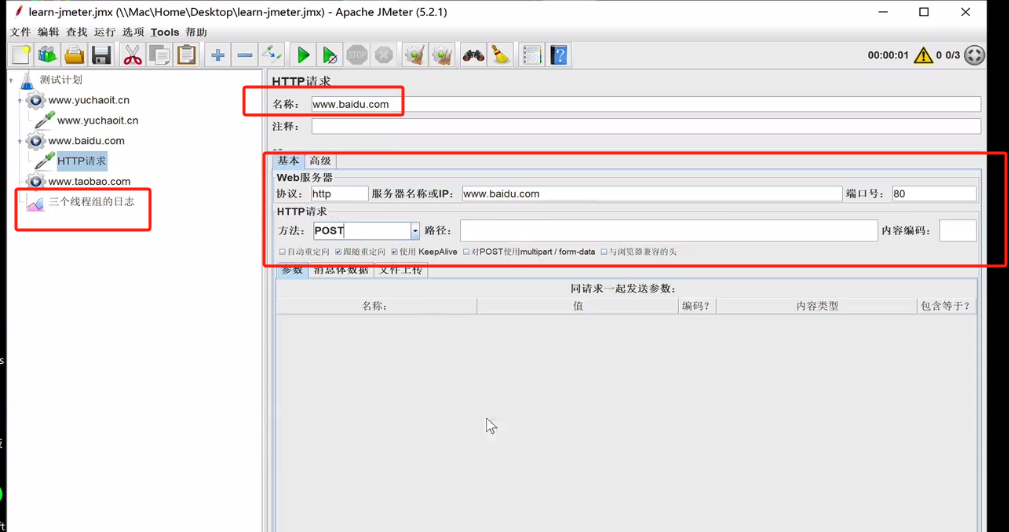Click the pipette icon beside HTTP请求 node

coord(44,161)
